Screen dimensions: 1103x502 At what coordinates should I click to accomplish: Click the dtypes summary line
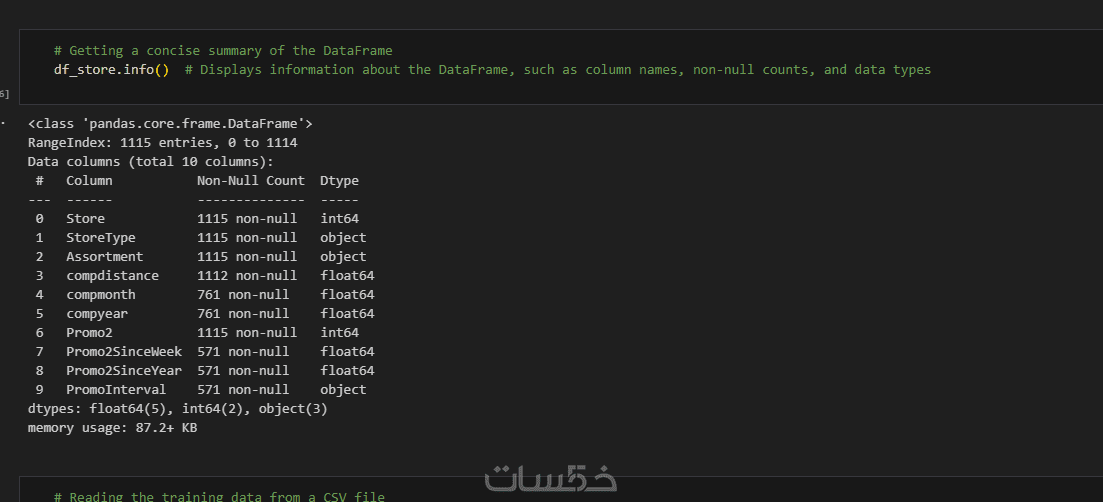point(177,409)
